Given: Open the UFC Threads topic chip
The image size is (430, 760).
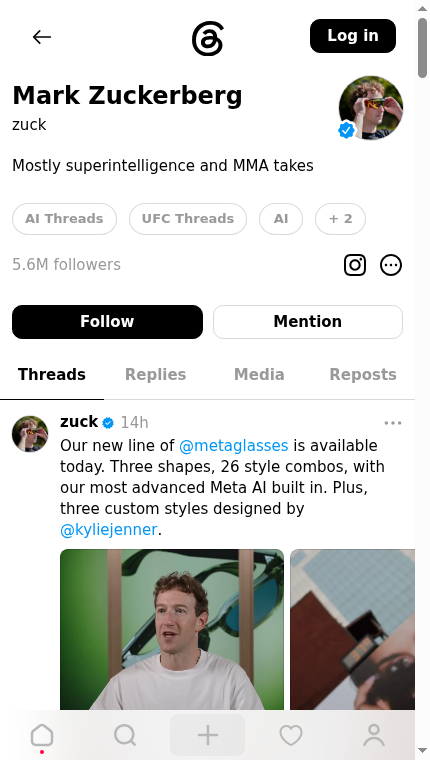Looking at the screenshot, I should [x=188, y=219].
